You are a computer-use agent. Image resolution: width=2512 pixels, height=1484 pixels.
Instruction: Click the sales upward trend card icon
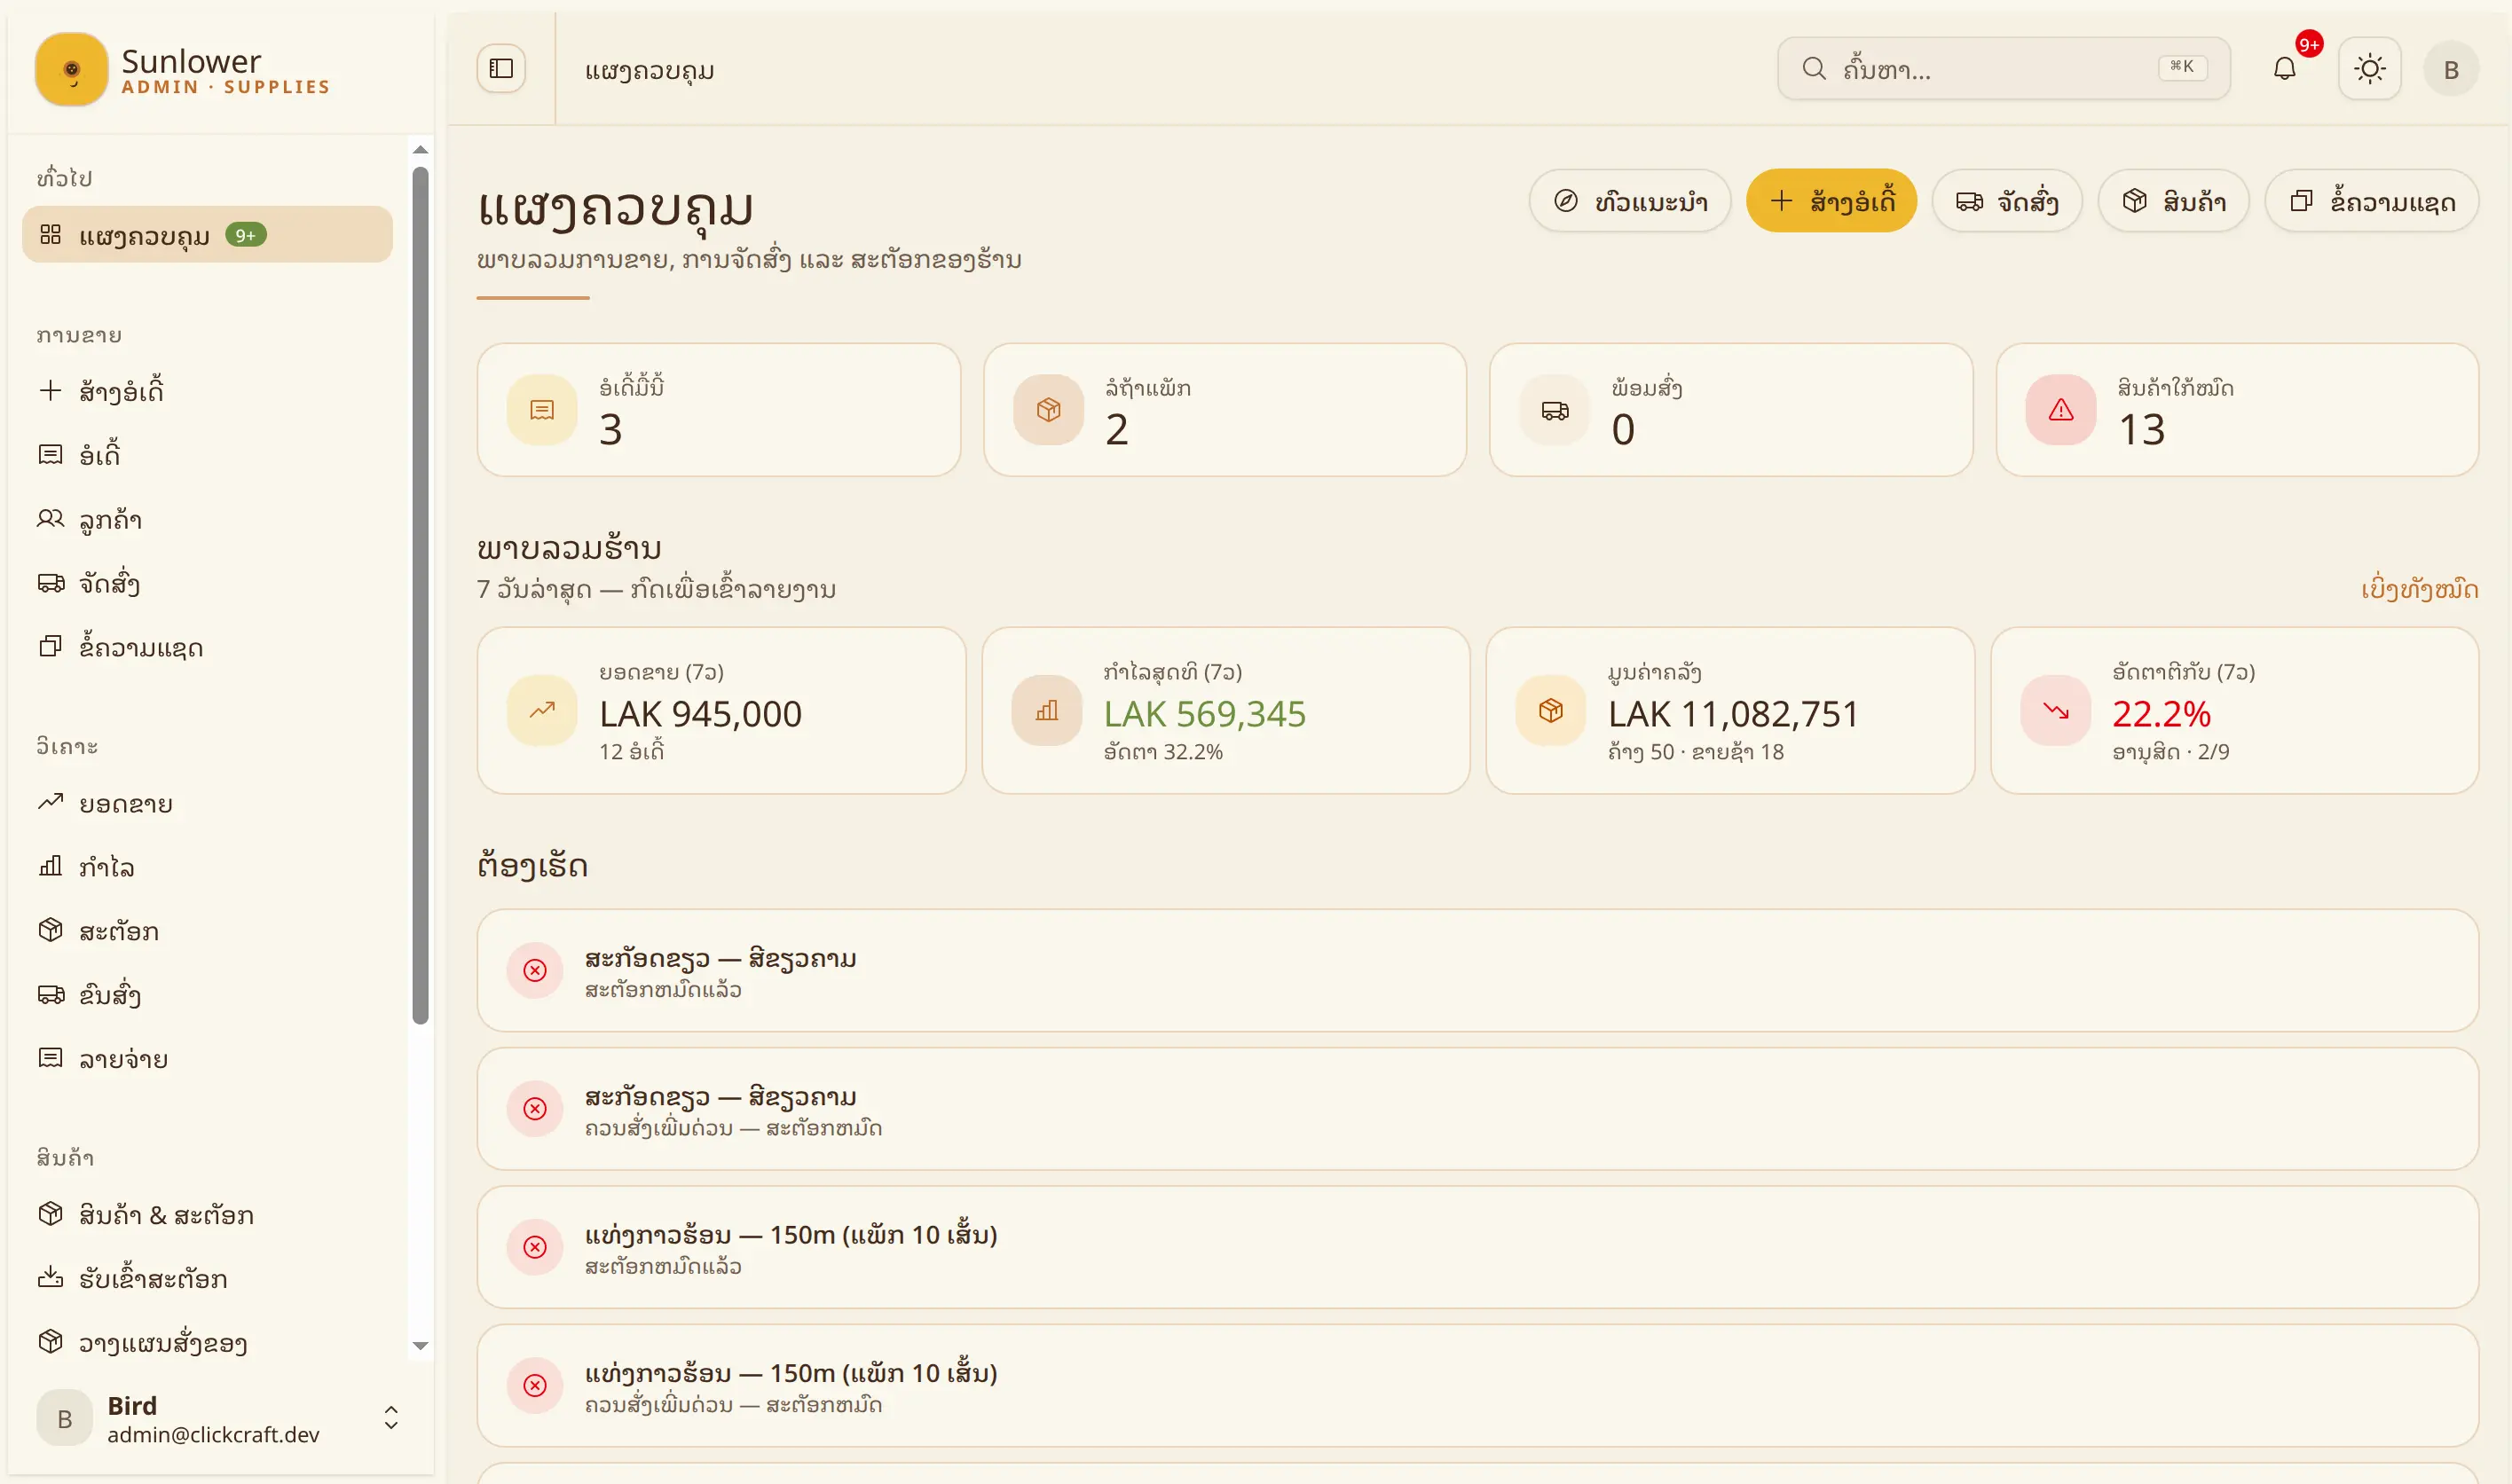pos(542,711)
